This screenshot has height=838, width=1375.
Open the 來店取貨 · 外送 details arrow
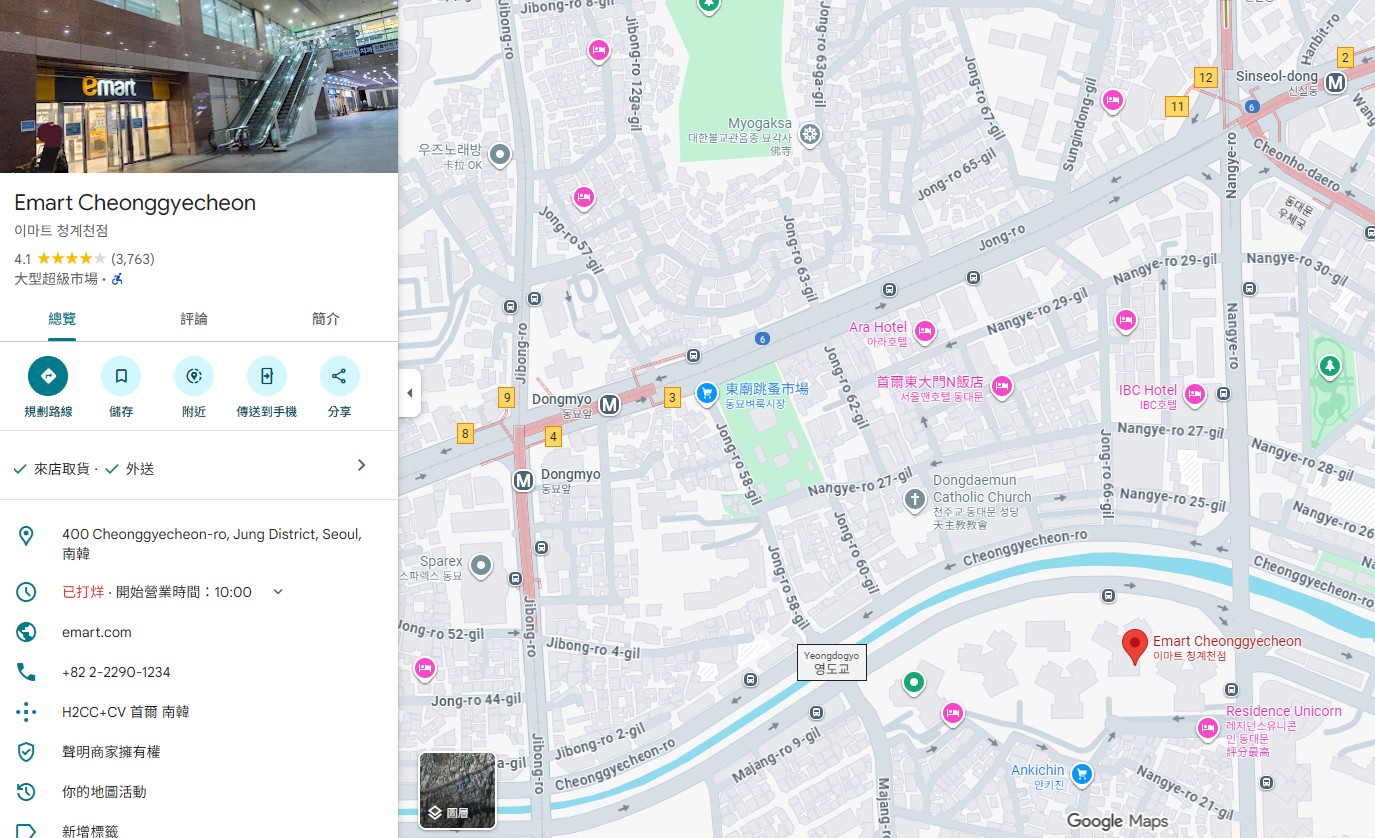pos(361,465)
